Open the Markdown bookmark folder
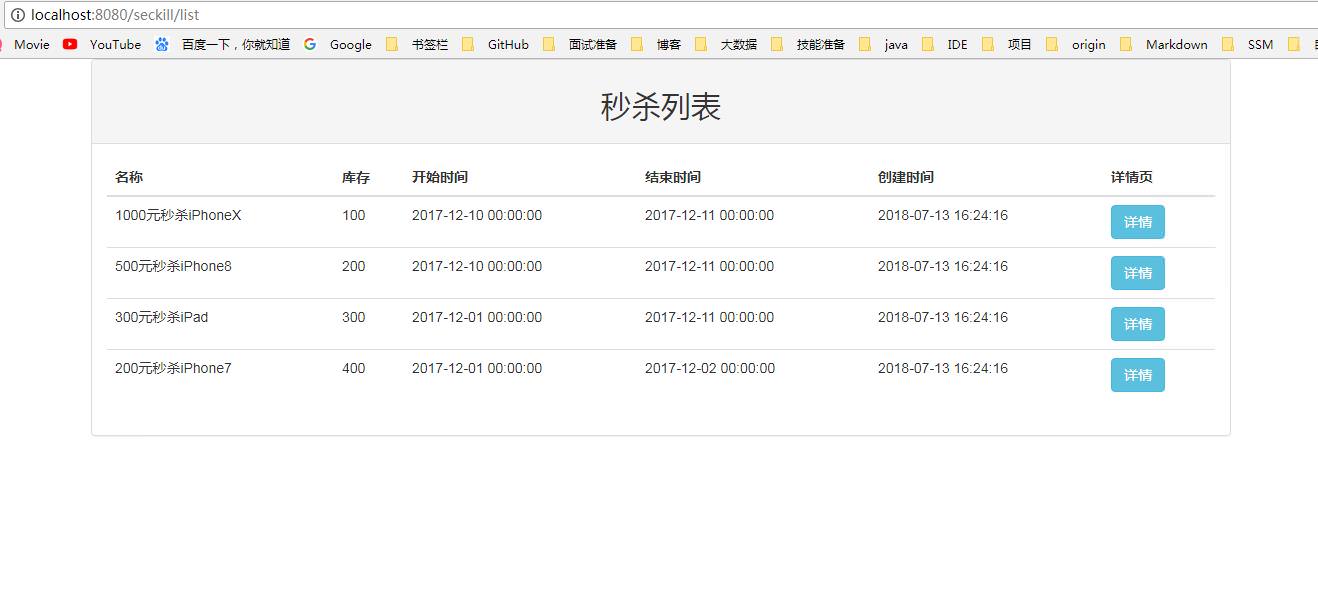 click(1164, 44)
